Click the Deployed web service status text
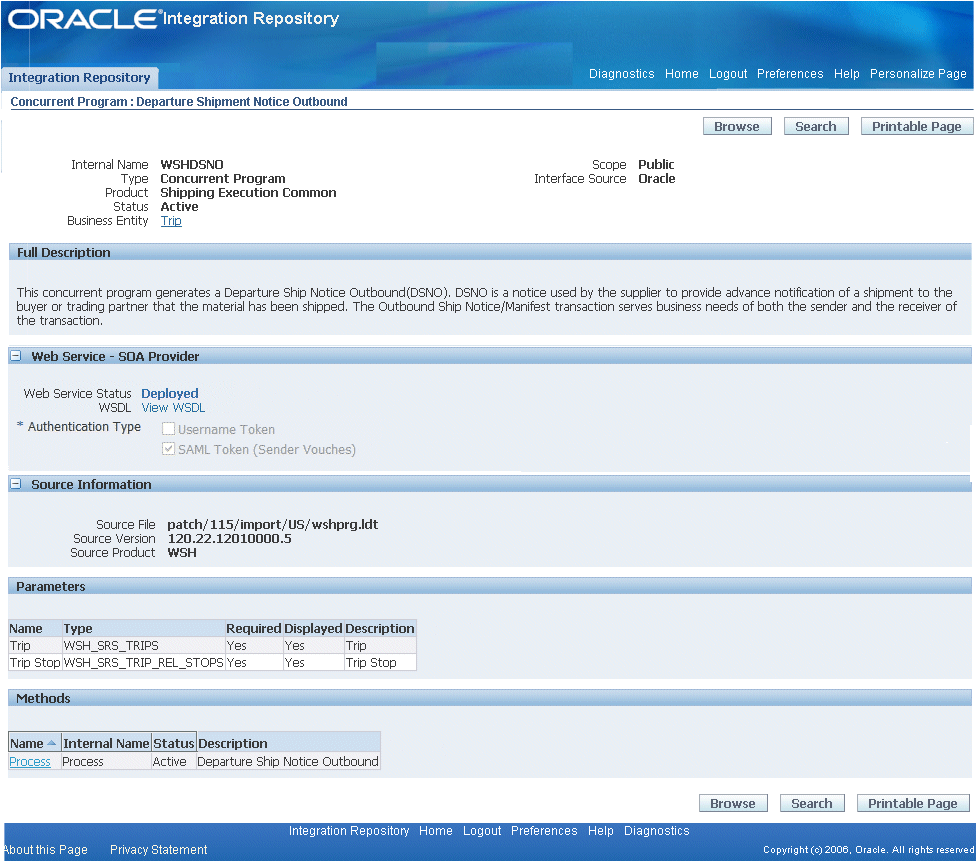Viewport: 976px width, 862px height. click(170, 393)
